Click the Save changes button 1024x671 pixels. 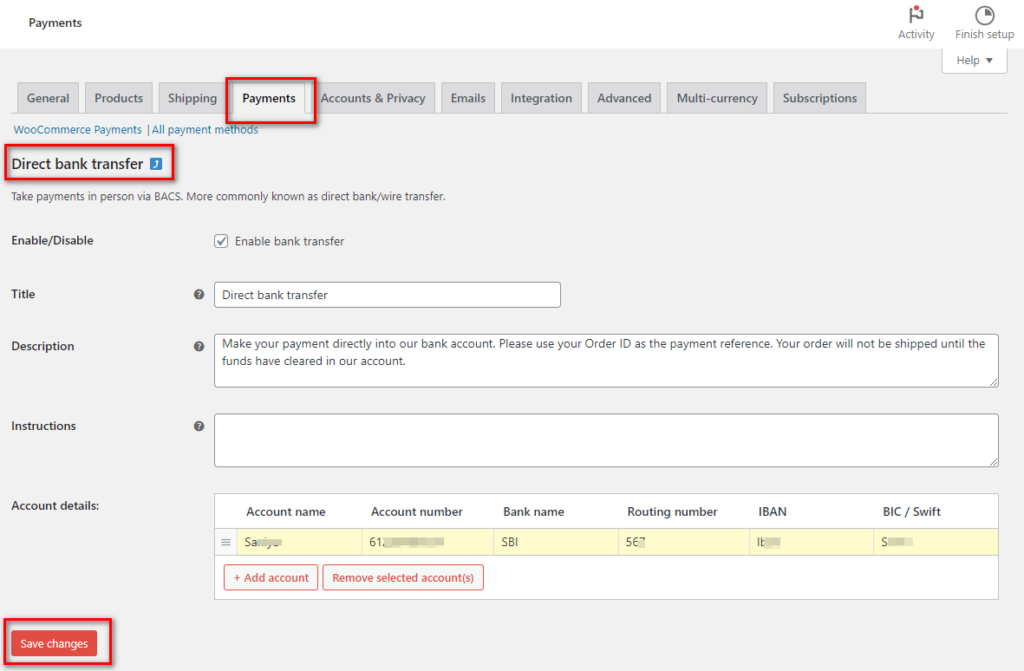point(54,644)
